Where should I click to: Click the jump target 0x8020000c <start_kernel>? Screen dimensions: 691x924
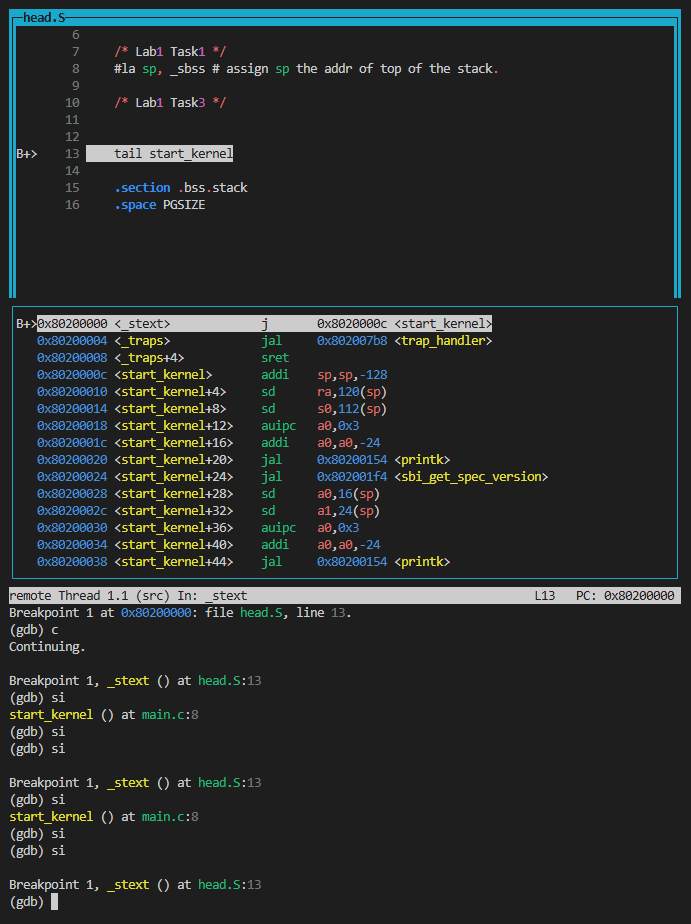[x=404, y=324]
